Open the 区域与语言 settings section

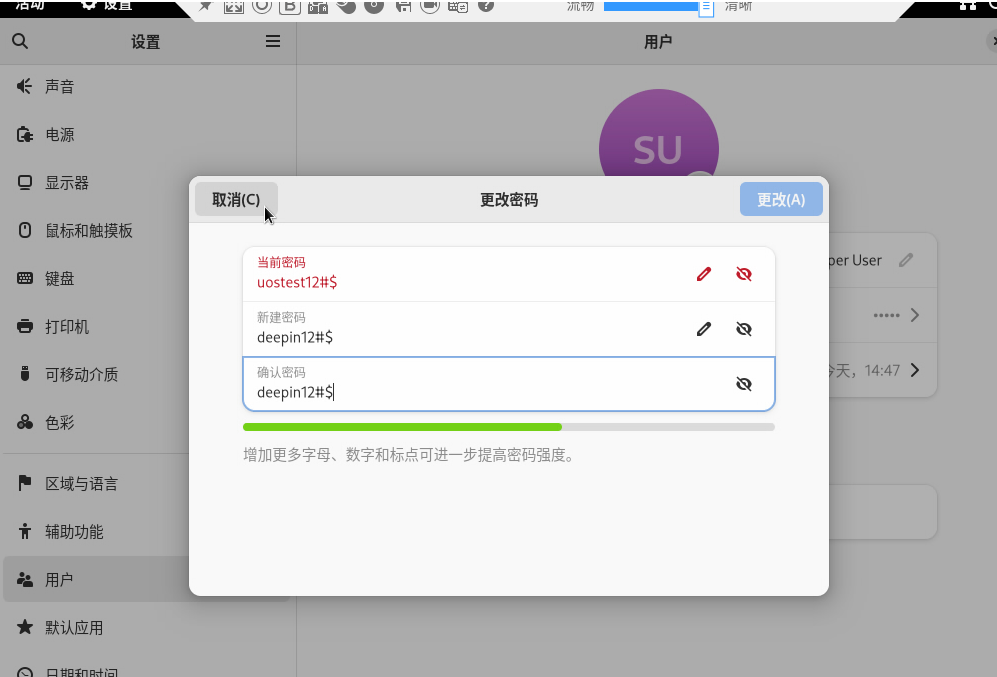[81, 484]
